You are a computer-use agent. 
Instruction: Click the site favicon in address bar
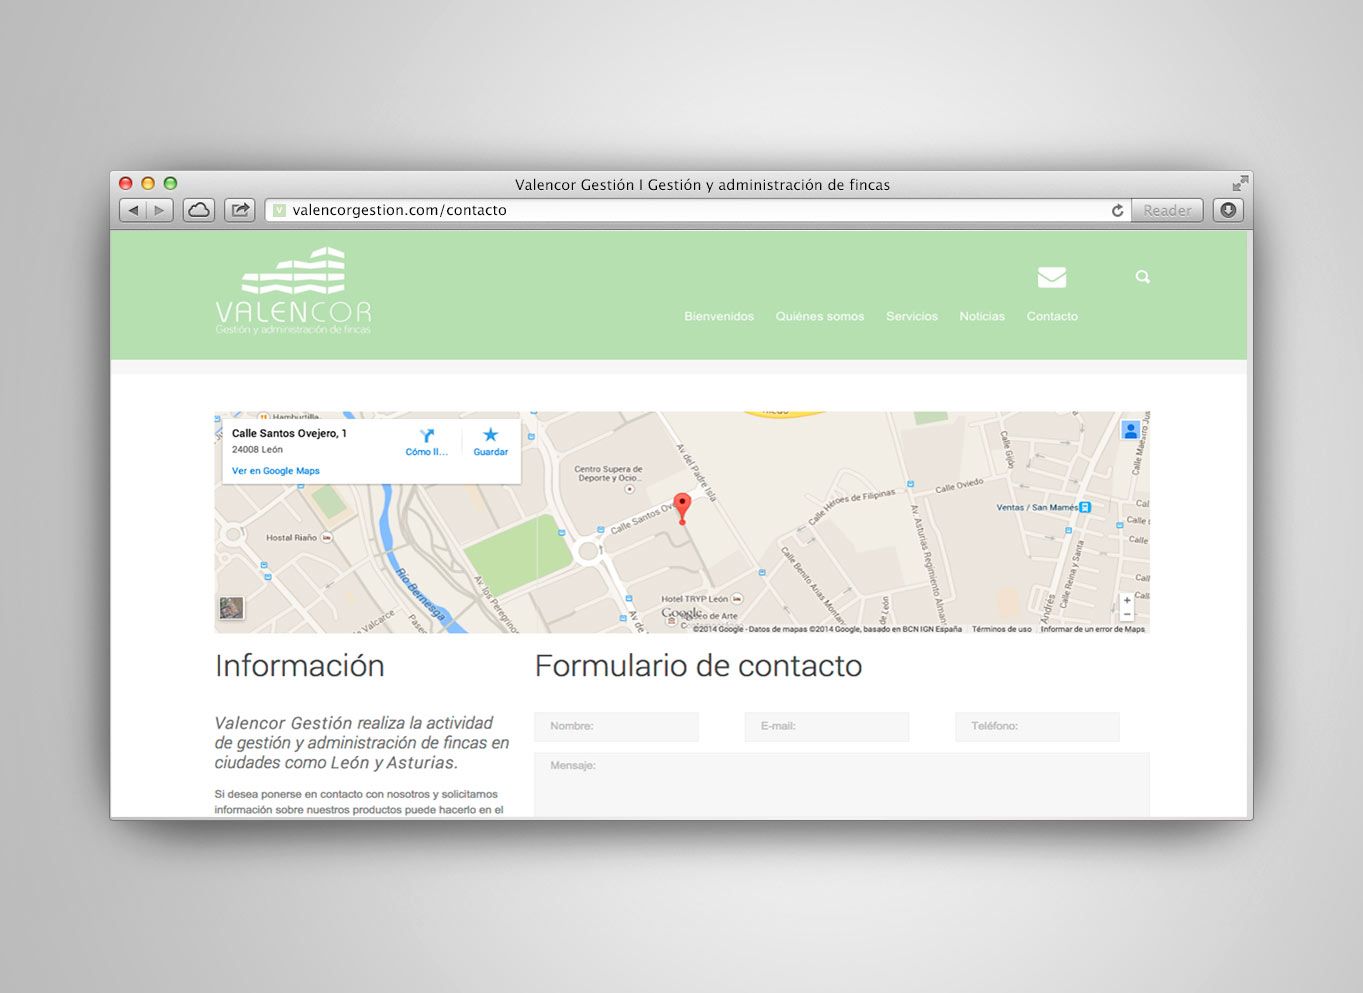[279, 210]
